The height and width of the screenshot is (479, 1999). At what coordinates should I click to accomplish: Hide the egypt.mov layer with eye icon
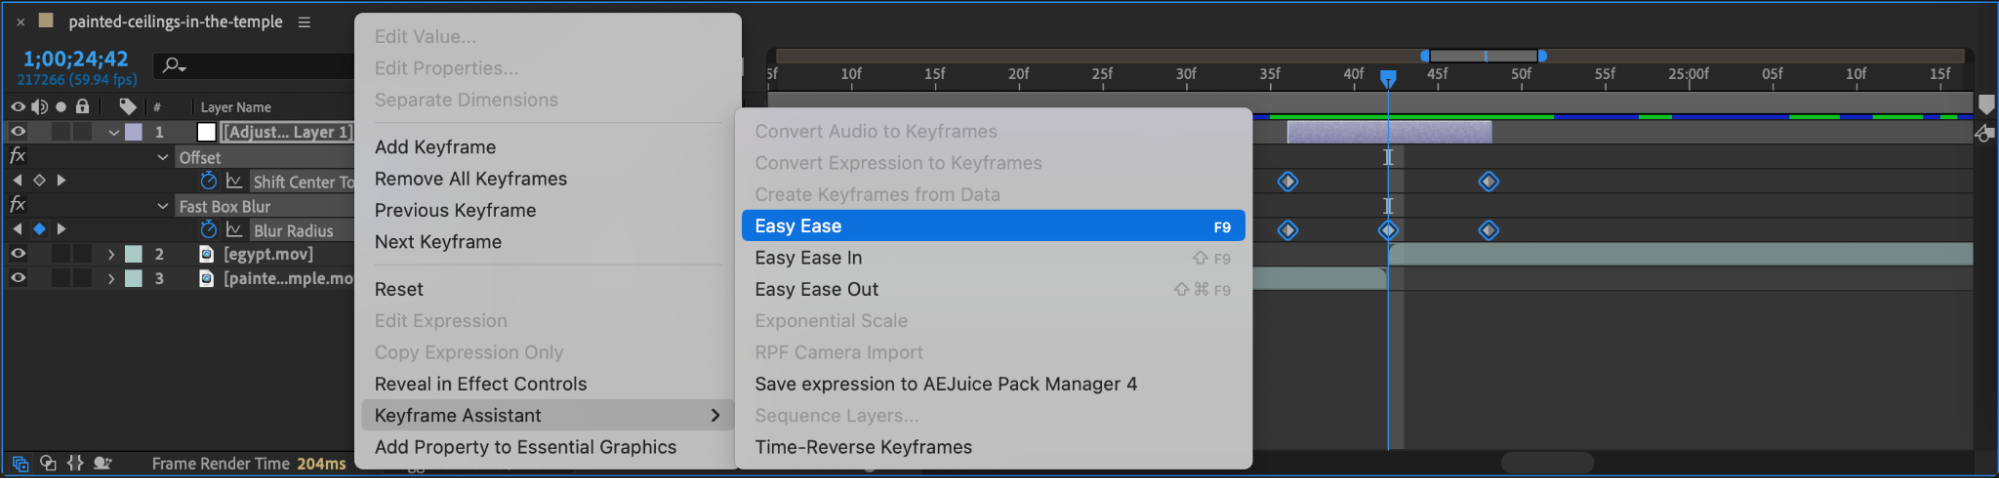tap(17, 254)
